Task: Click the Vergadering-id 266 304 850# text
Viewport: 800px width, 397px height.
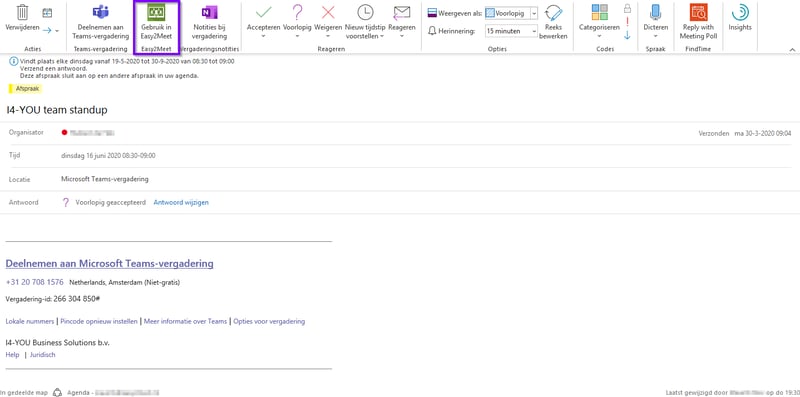Action: (53, 299)
